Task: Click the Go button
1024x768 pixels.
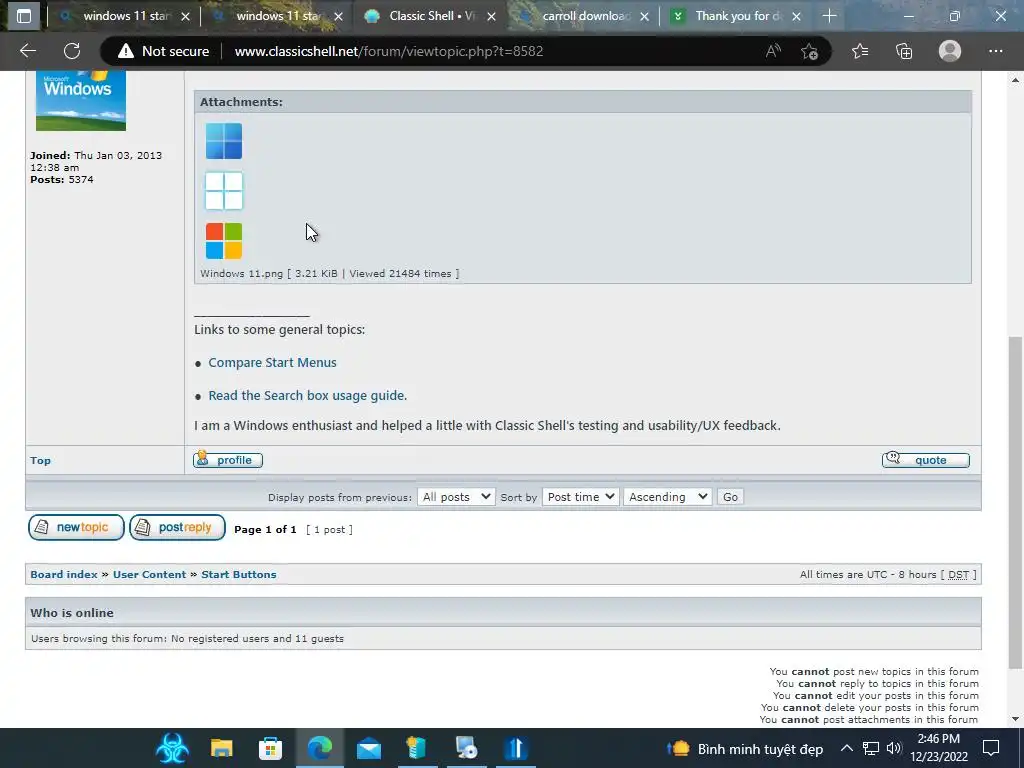Action: [x=730, y=497]
